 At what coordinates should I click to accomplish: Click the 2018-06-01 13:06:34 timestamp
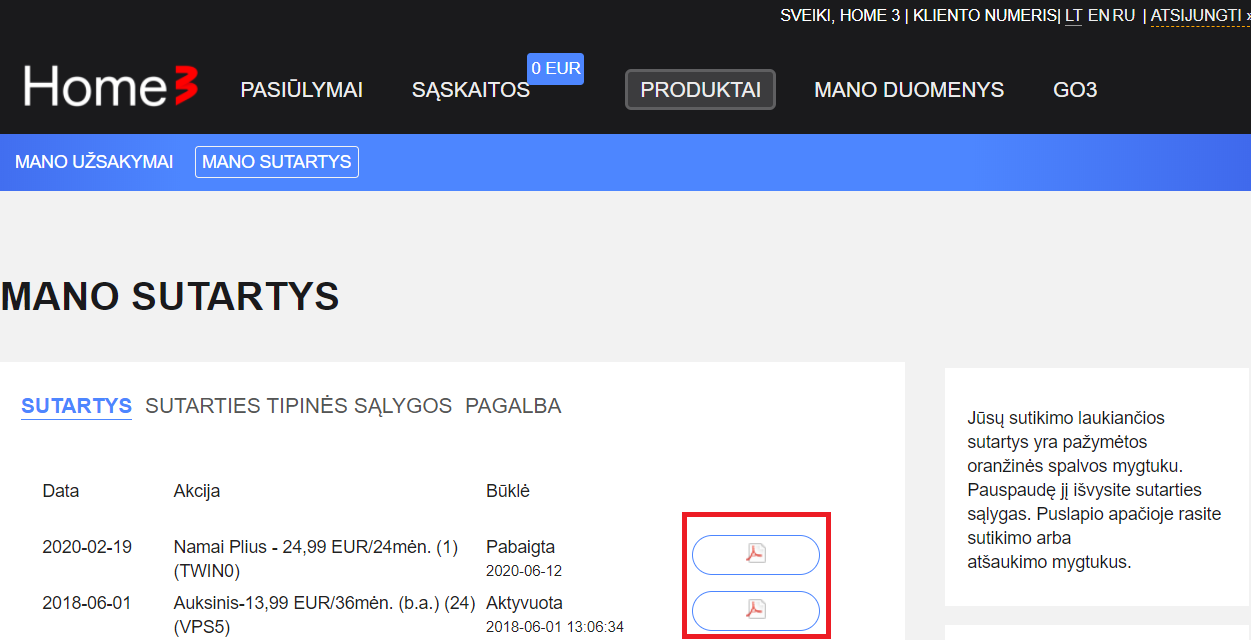point(555,626)
